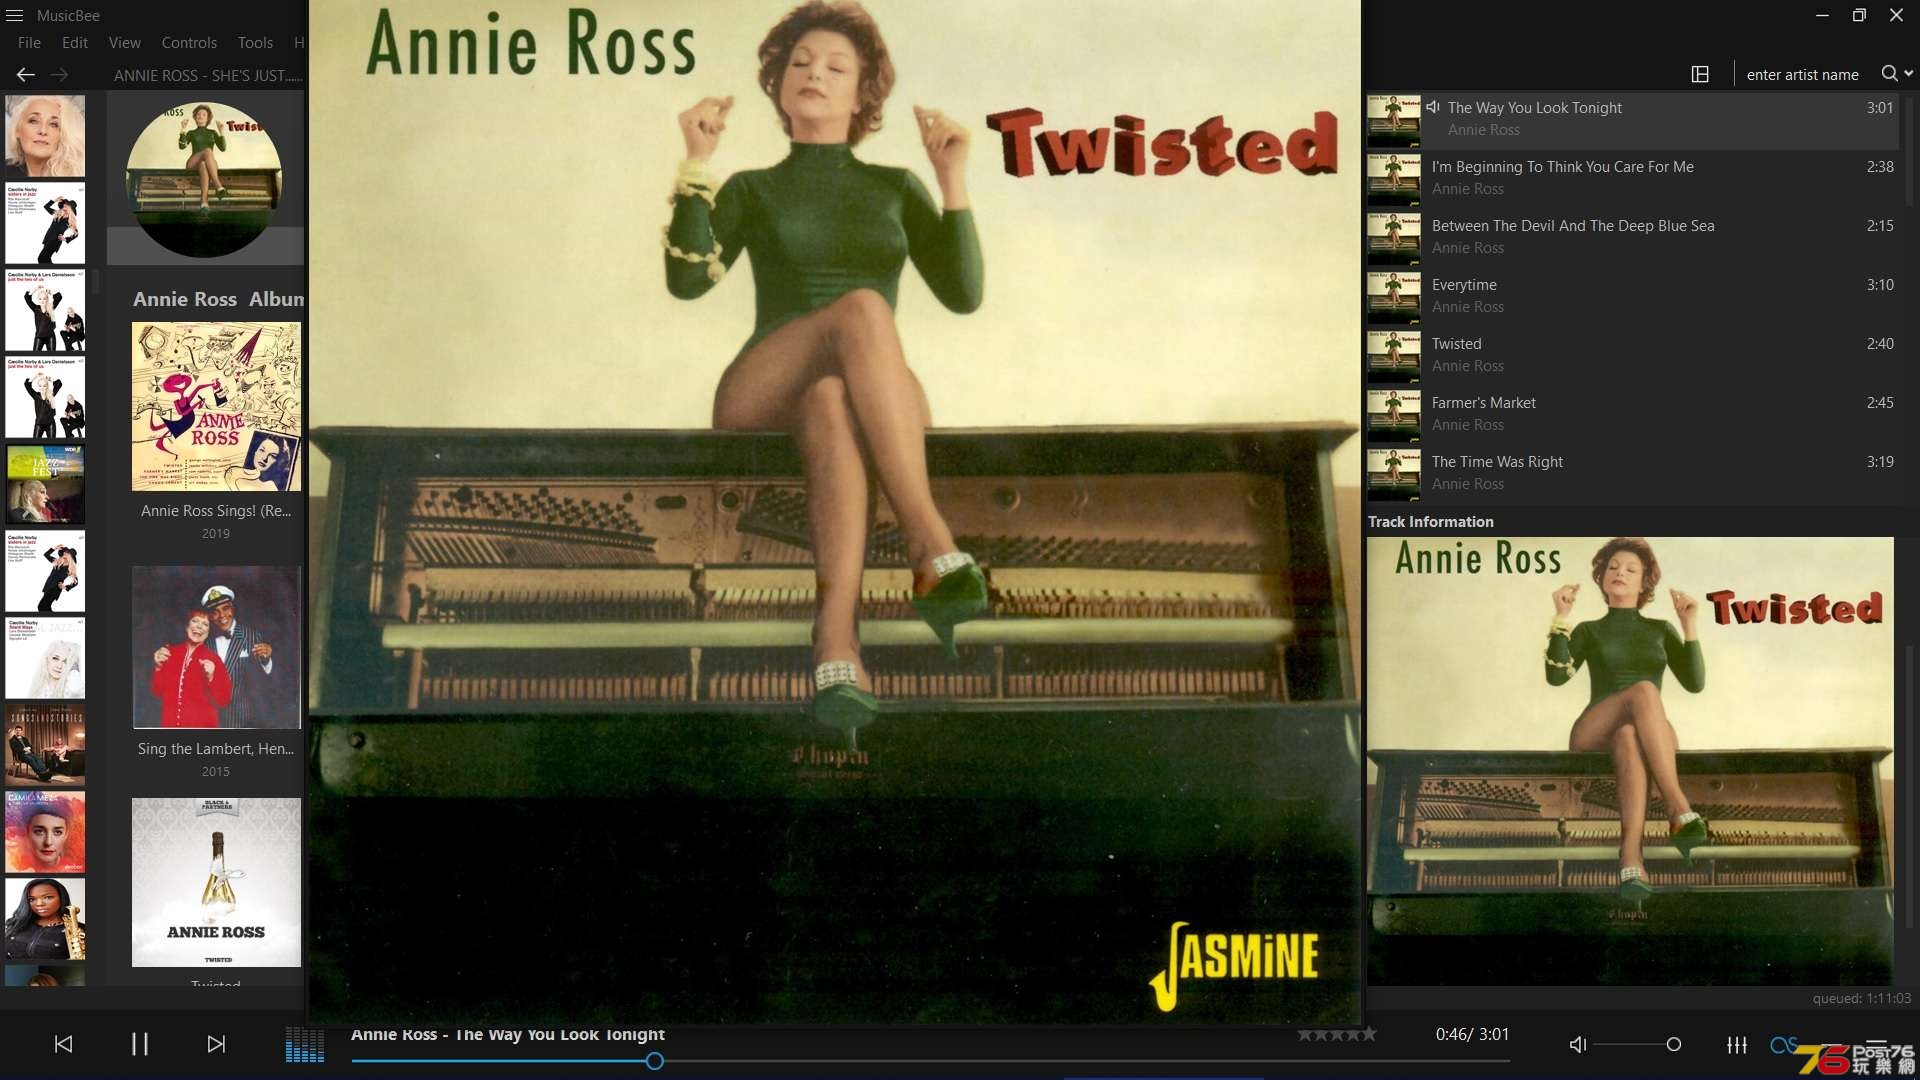Screen dimensions: 1920x1080
Task: Click the Track Information album artwork
Action: [x=1630, y=761]
